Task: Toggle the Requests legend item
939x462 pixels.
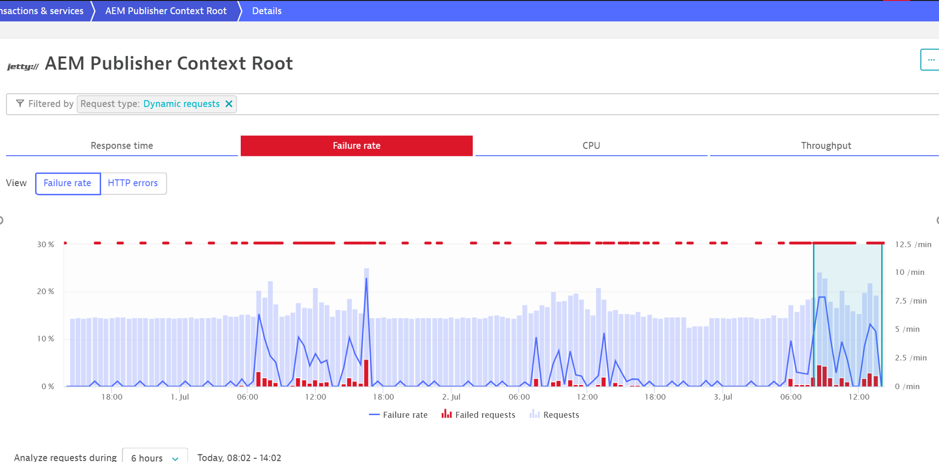Action: pyautogui.click(x=554, y=415)
